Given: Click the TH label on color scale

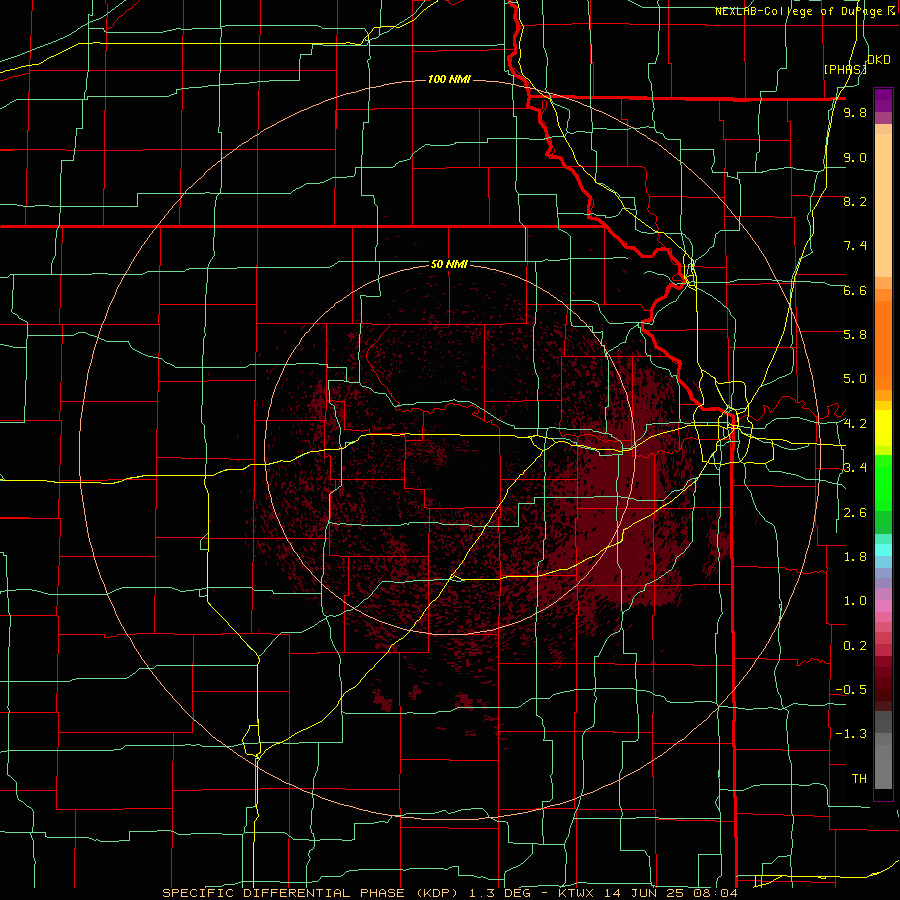Looking at the screenshot, I should pyautogui.click(x=859, y=779).
